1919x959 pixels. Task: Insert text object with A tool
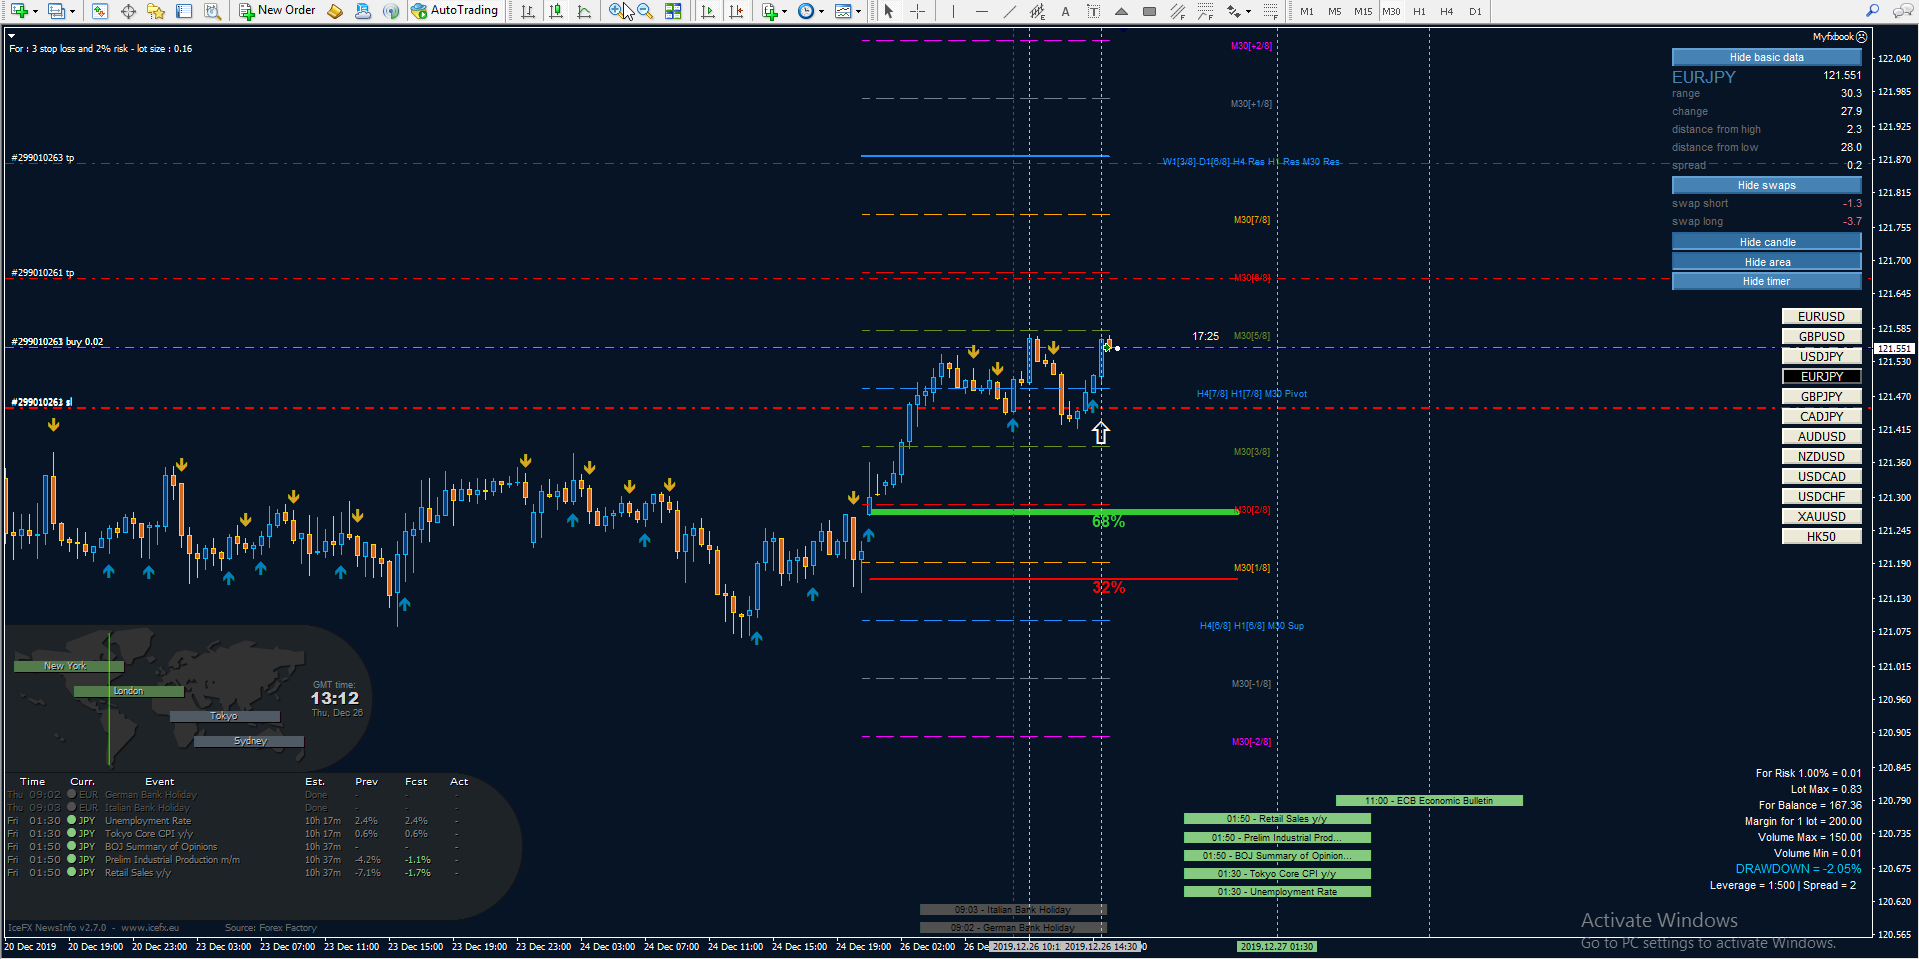click(1066, 11)
